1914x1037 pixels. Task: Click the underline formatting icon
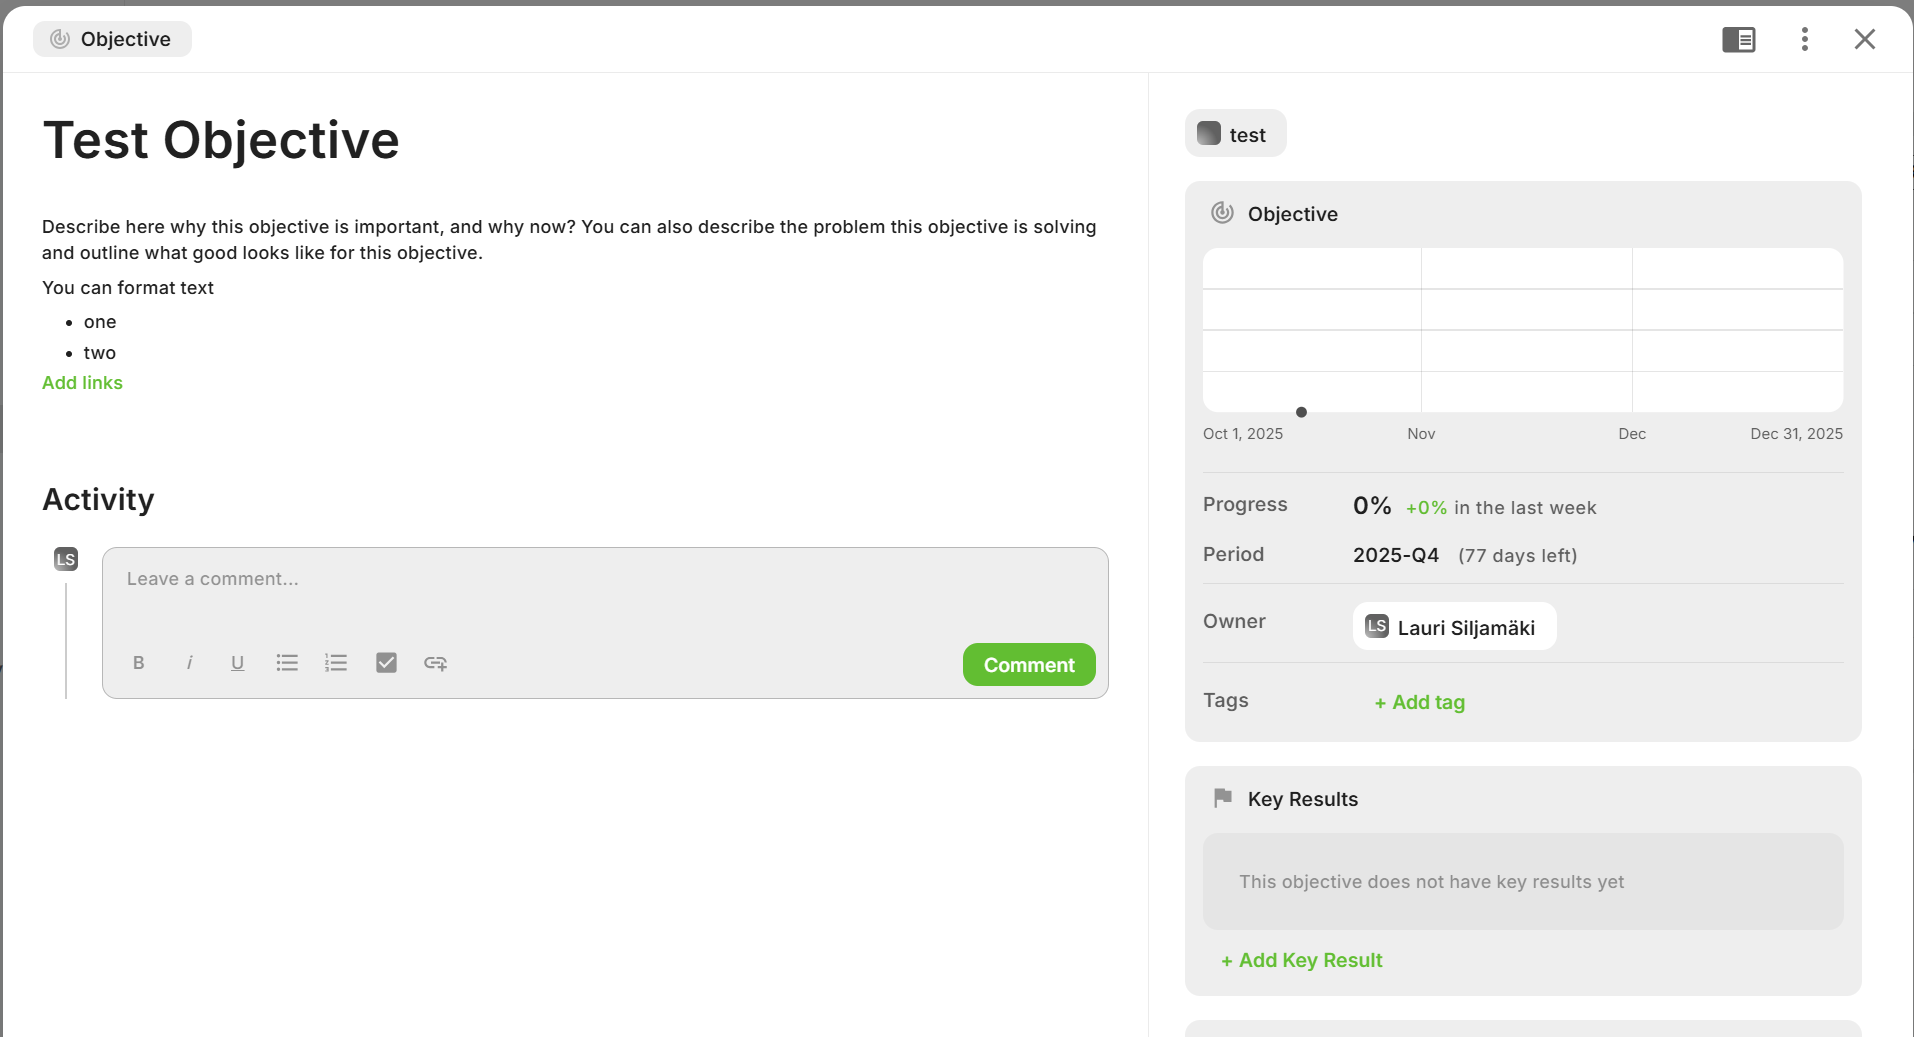pyautogui.click(x=237, y=663)
